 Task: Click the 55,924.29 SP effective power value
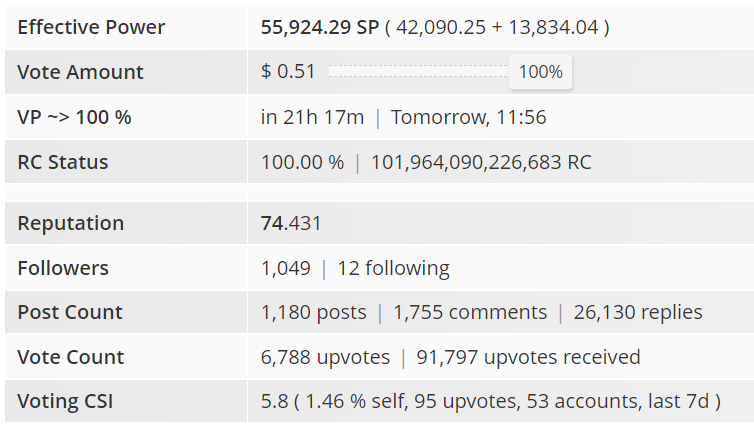coord(319,27)
